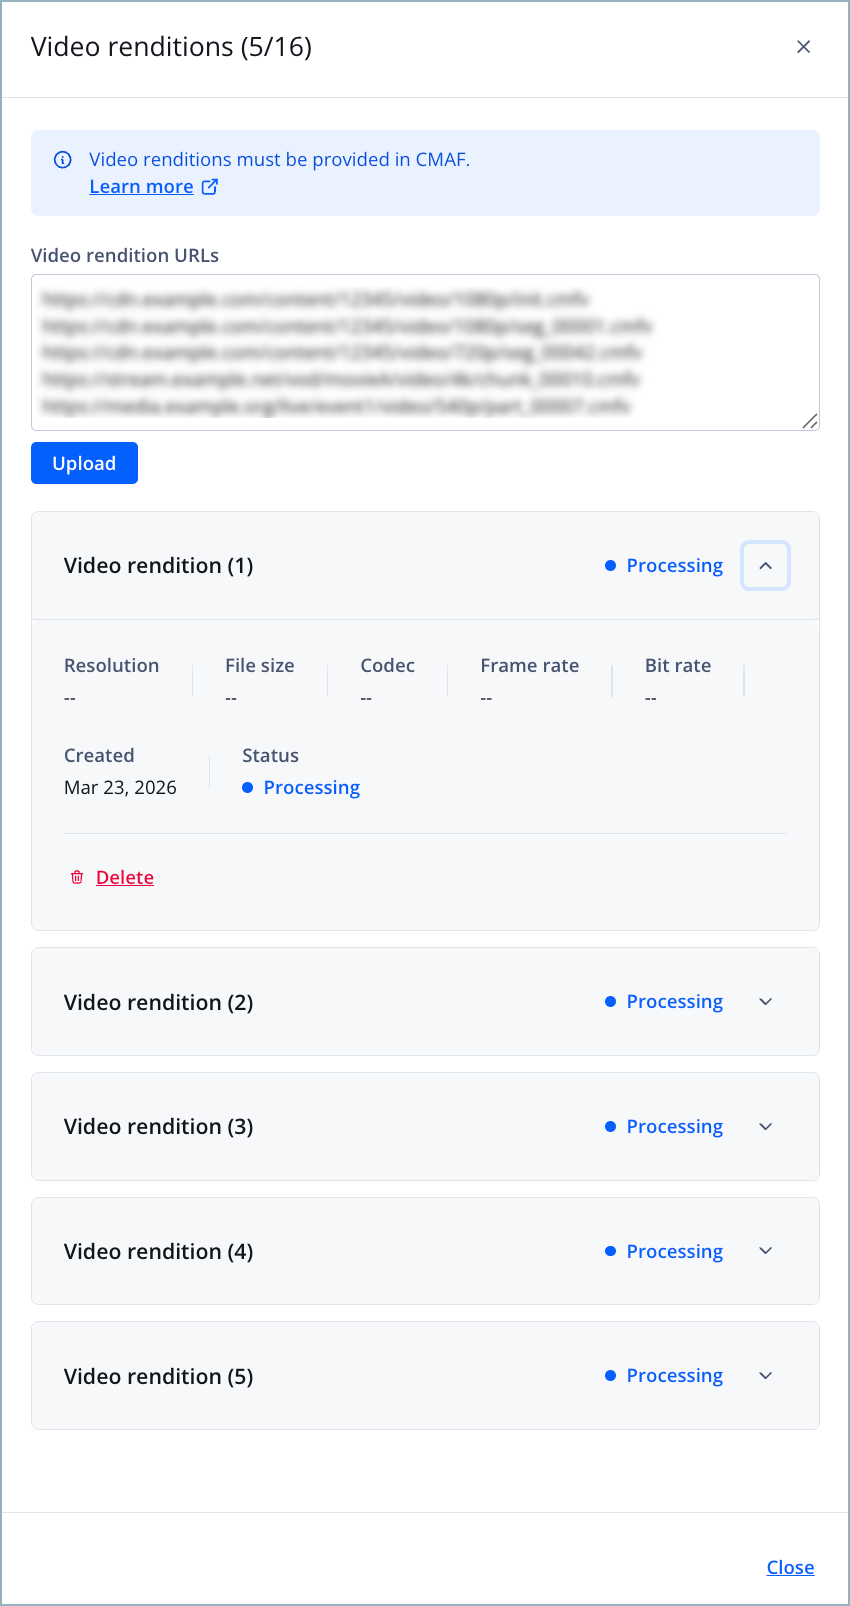850x1606 pixels.
Task: Click the Bit rate label
Action: [x=678, y=666]
